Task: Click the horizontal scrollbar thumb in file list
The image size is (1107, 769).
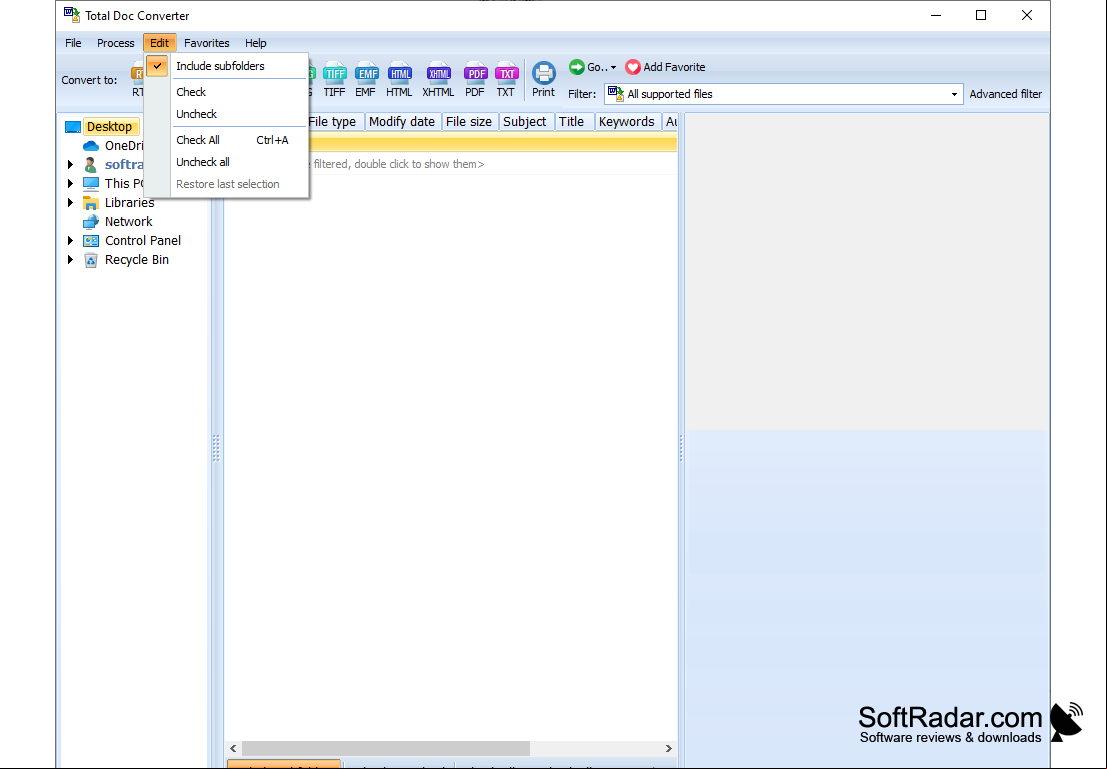Action: 385,748
